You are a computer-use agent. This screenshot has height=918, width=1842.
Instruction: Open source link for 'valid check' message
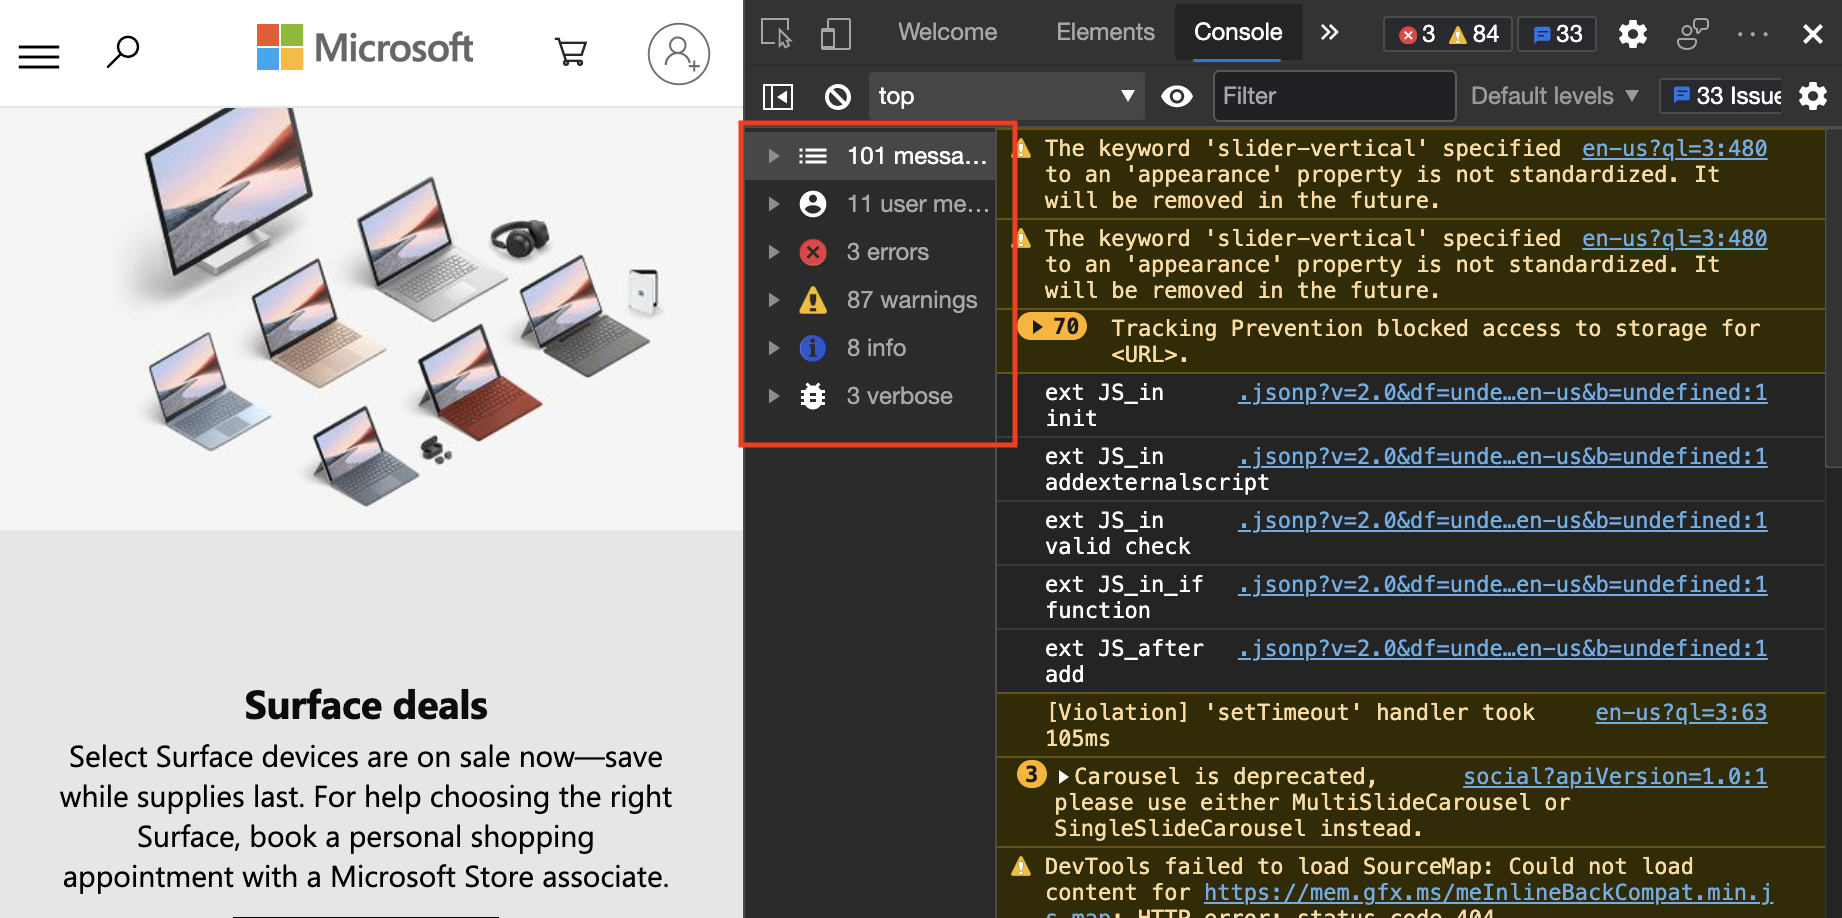[1502, 521]
